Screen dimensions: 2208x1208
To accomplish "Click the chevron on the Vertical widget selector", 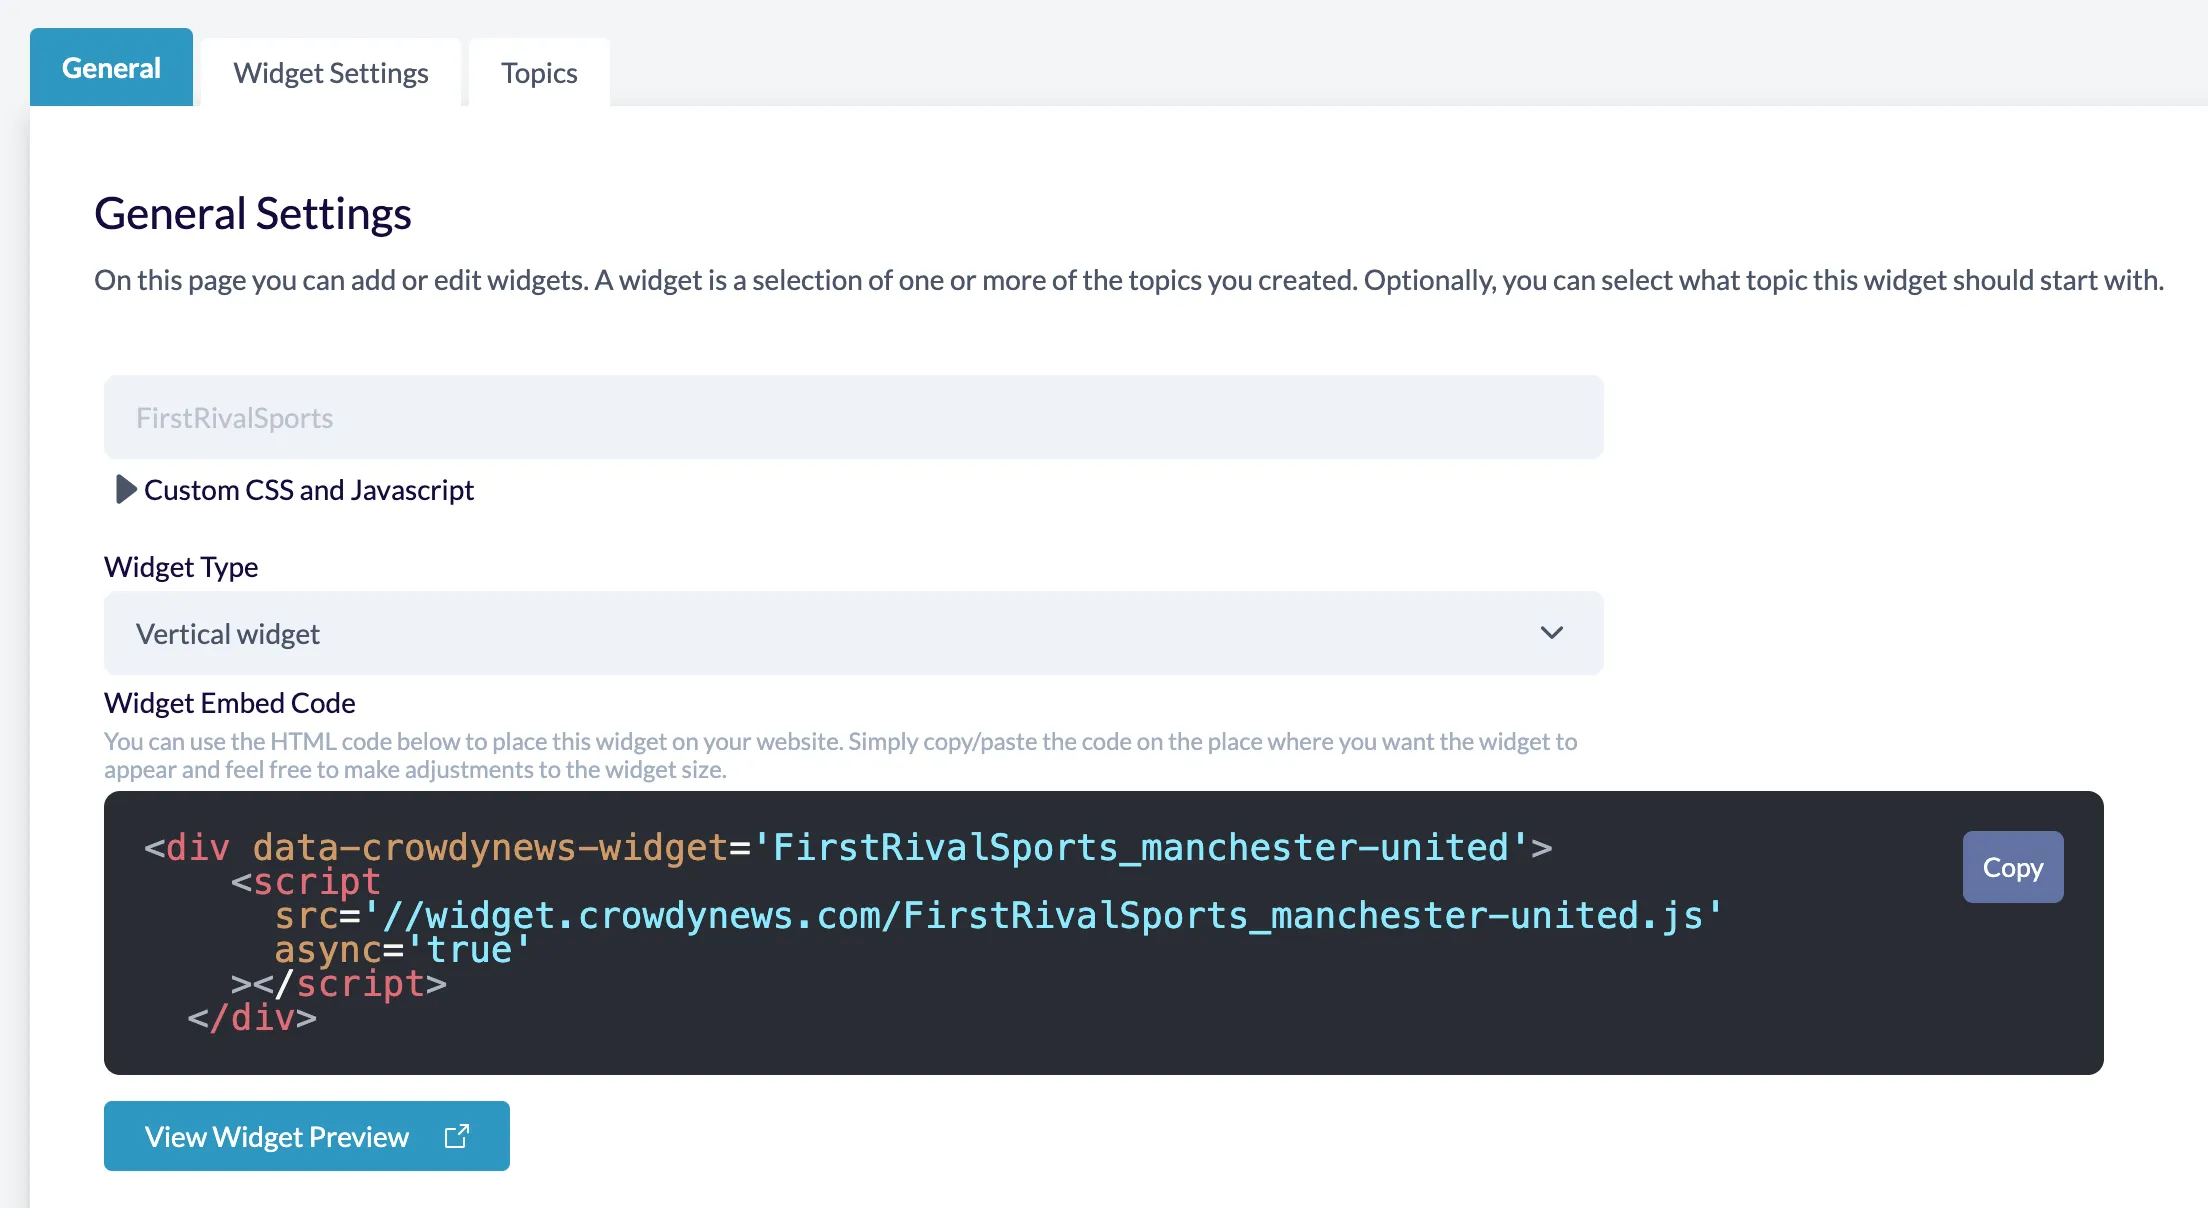I will point(1551,633).
